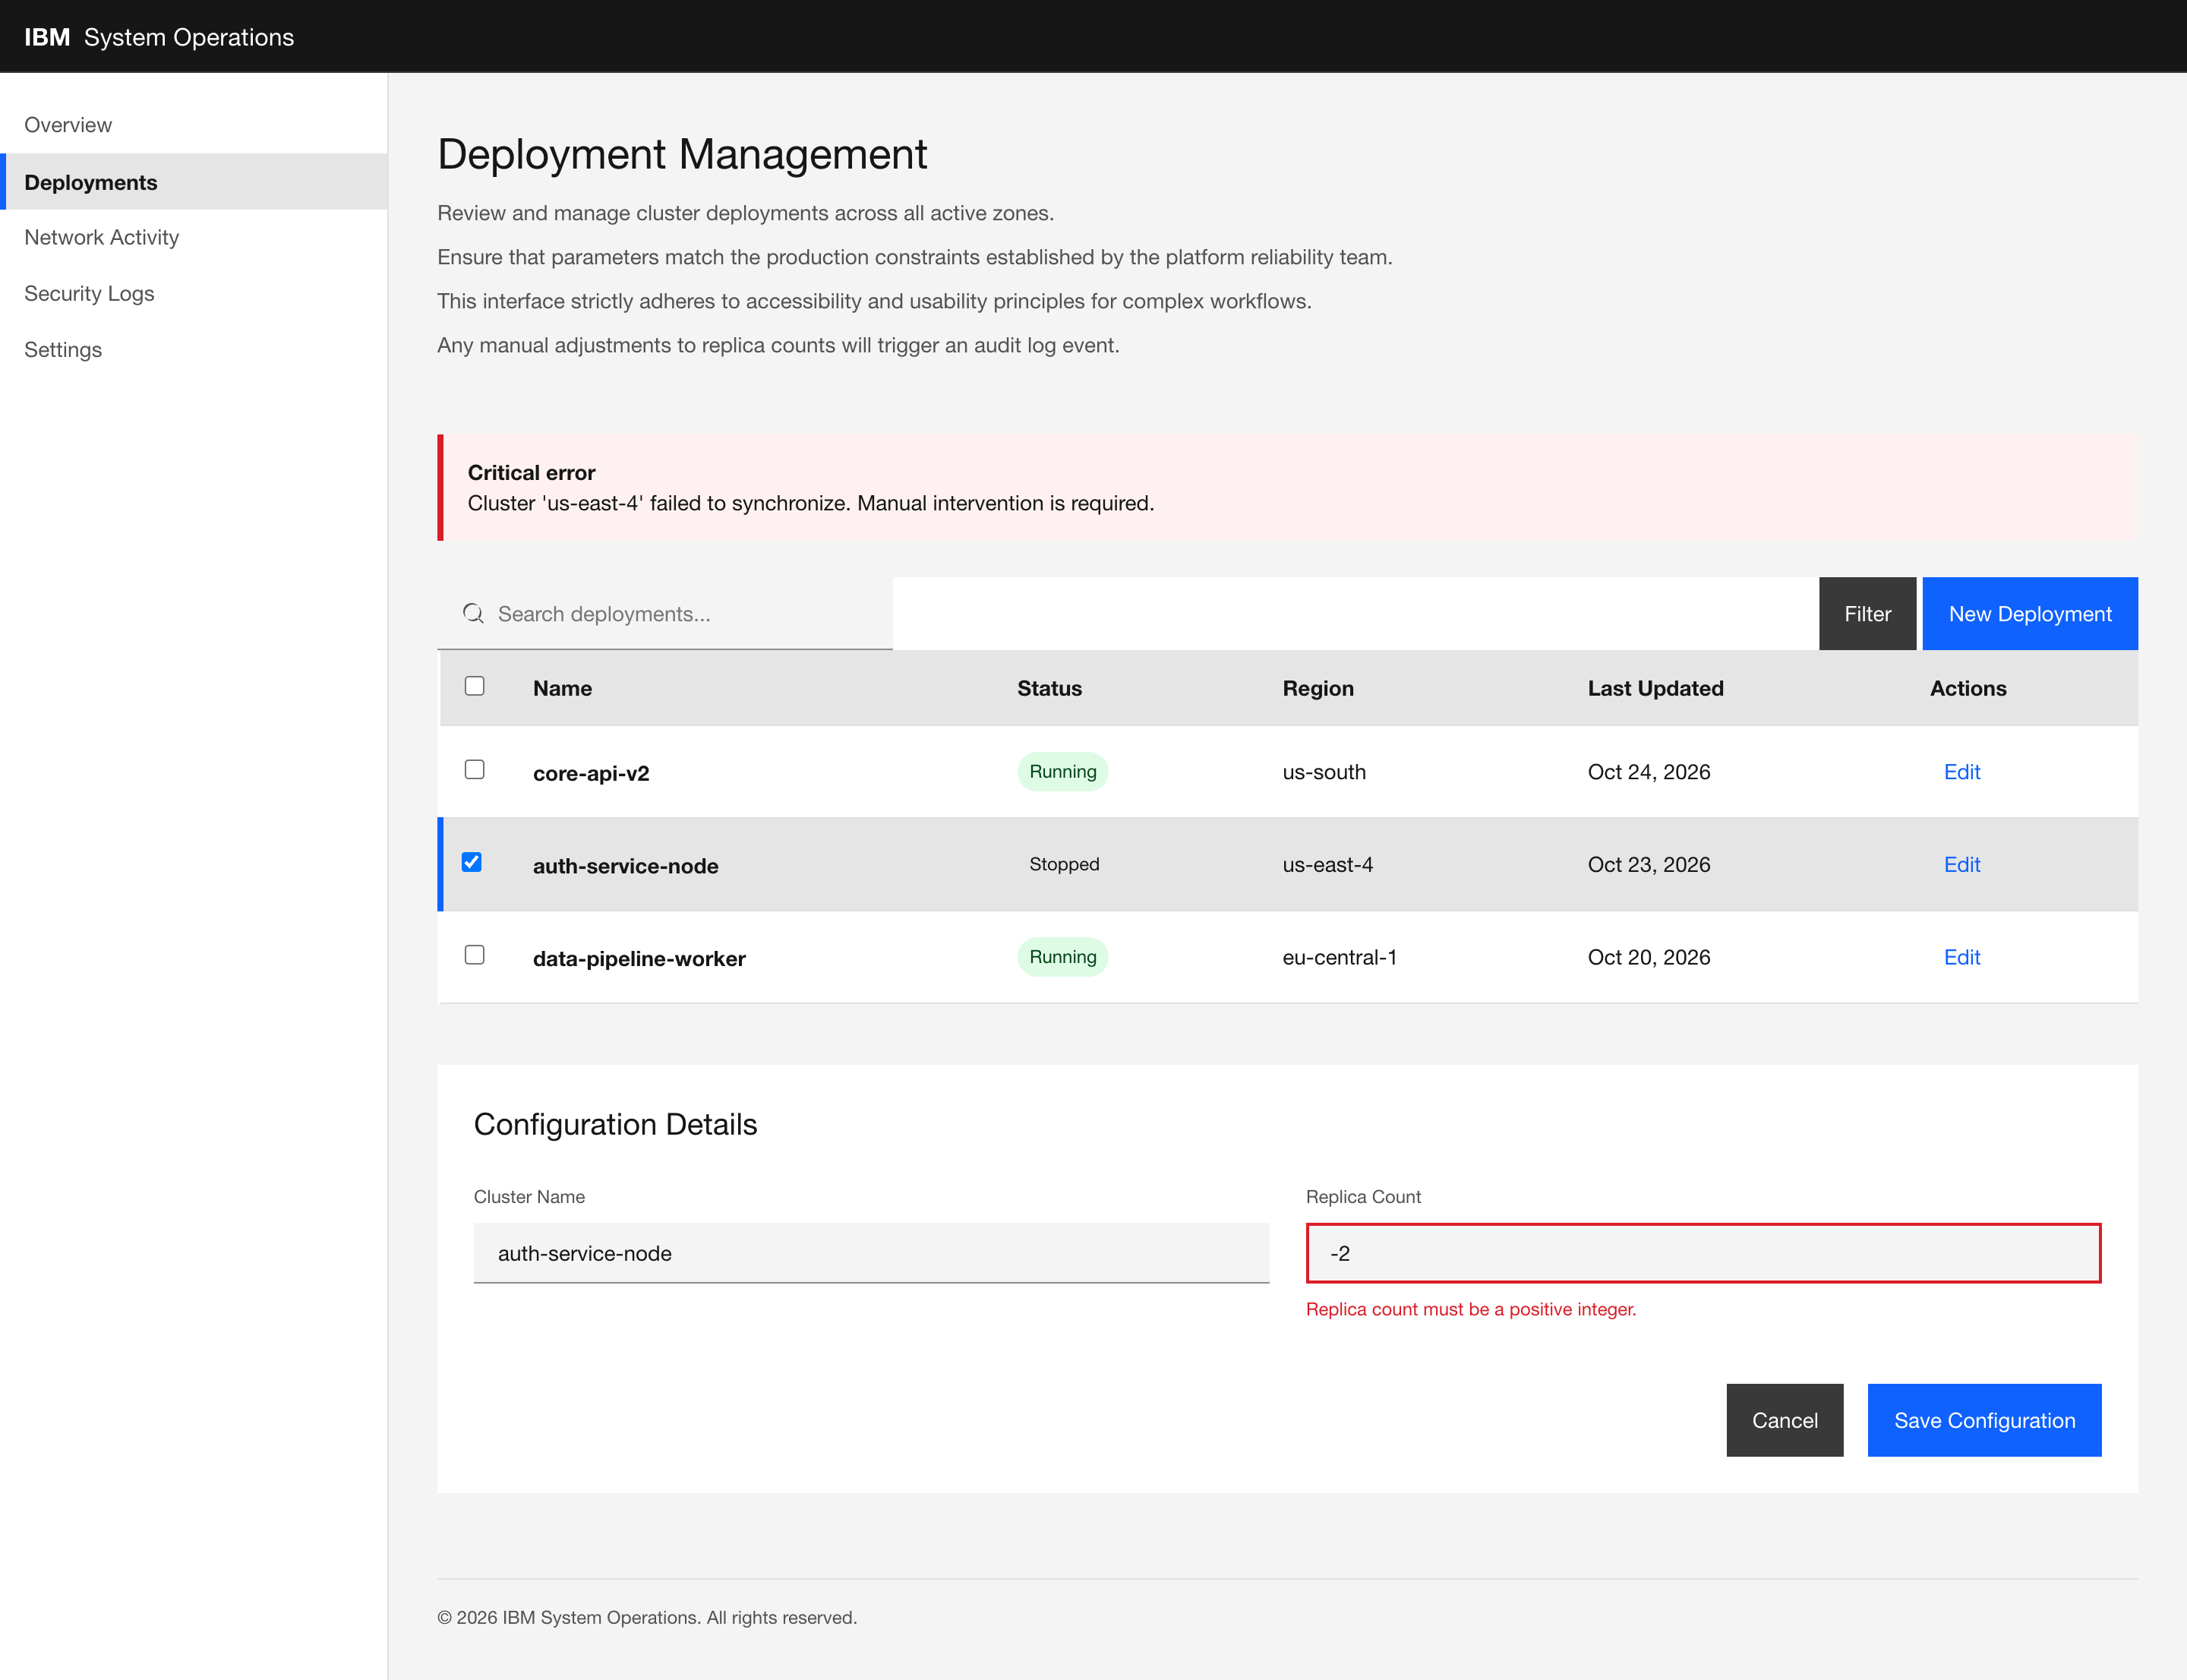Screen dimensions: 2187x1680
Task: Click into the Replica Count field
Action: coord(1702,1253)
